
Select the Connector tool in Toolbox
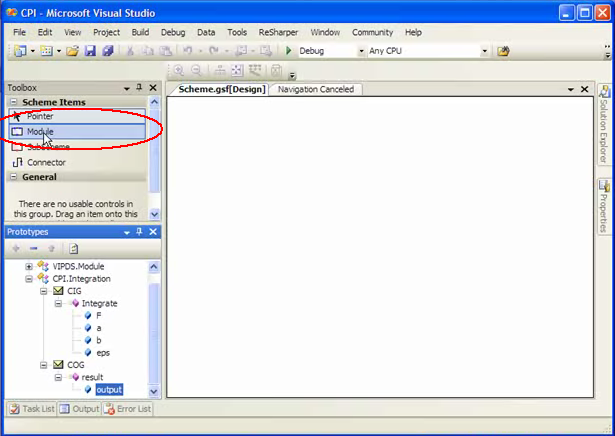(77, 162)
